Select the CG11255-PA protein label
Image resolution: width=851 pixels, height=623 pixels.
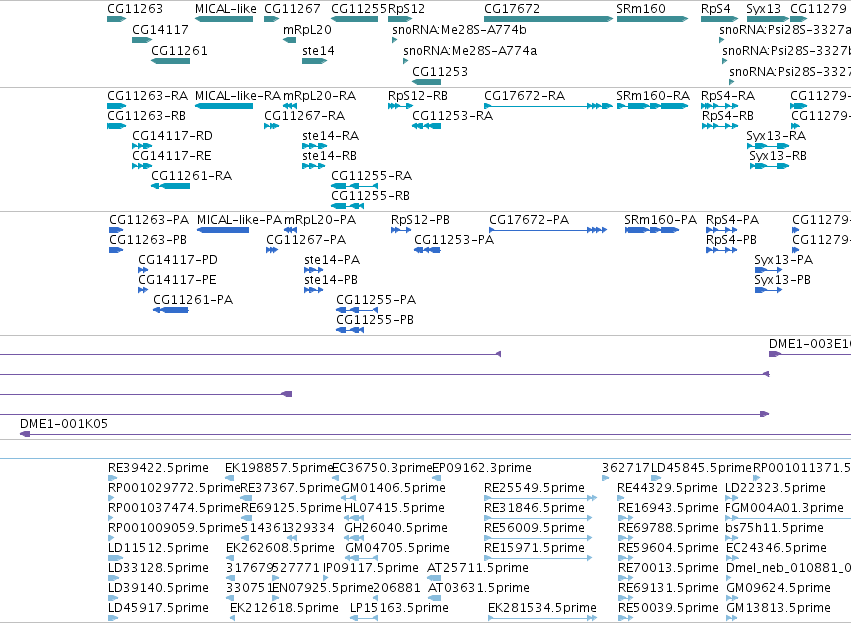click(376, 300)
